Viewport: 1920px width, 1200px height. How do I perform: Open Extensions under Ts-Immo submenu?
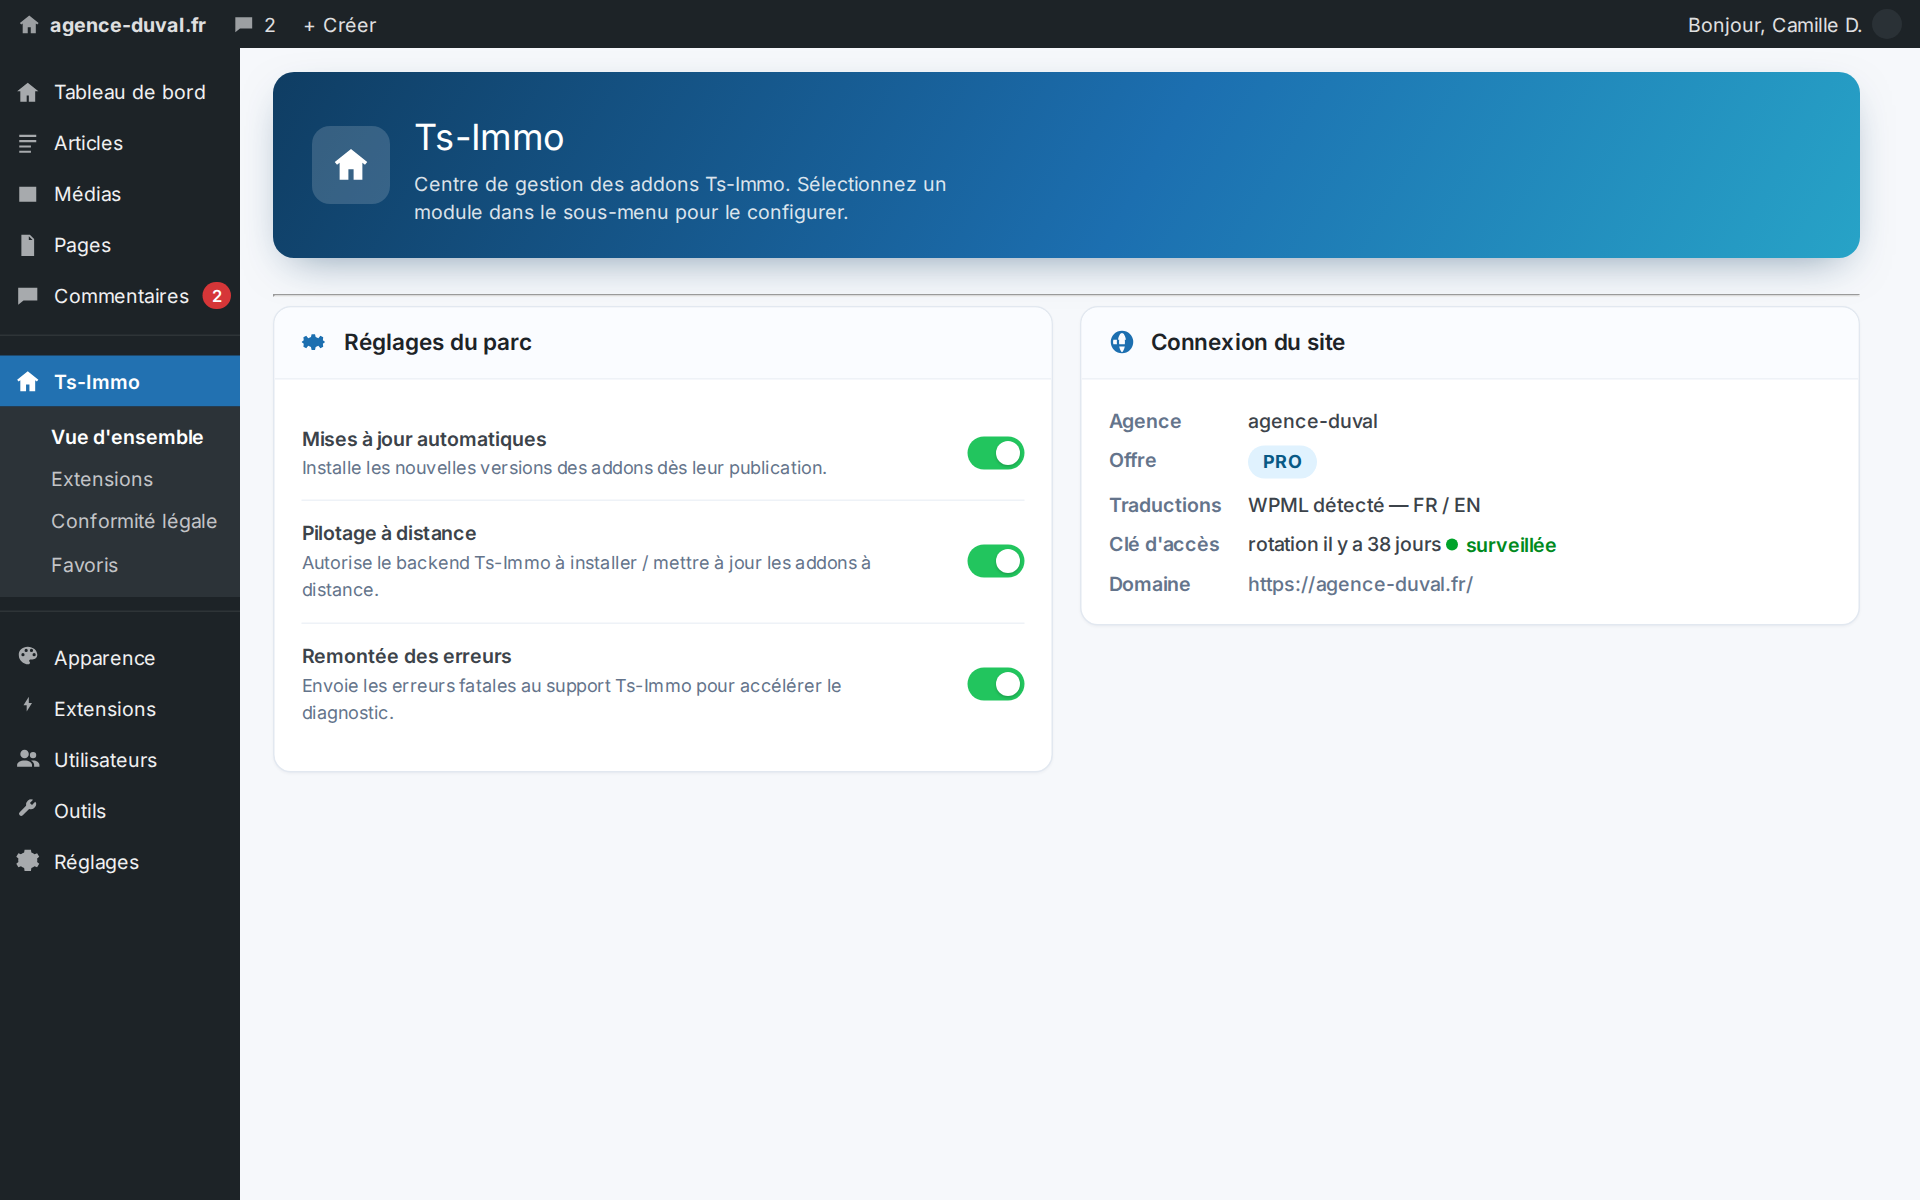click(x=102, y=479)
